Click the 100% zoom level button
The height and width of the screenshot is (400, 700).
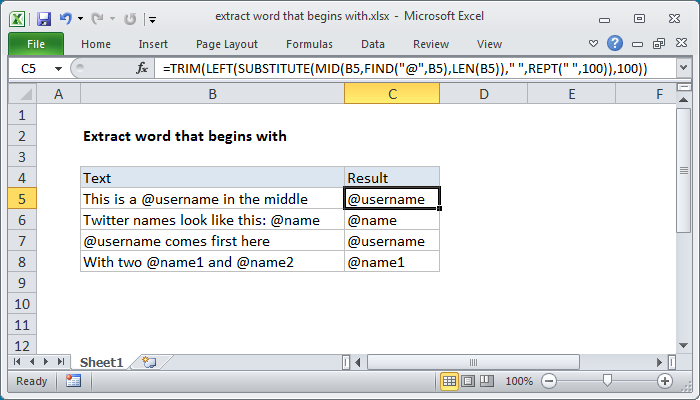[x=518, y=381]
